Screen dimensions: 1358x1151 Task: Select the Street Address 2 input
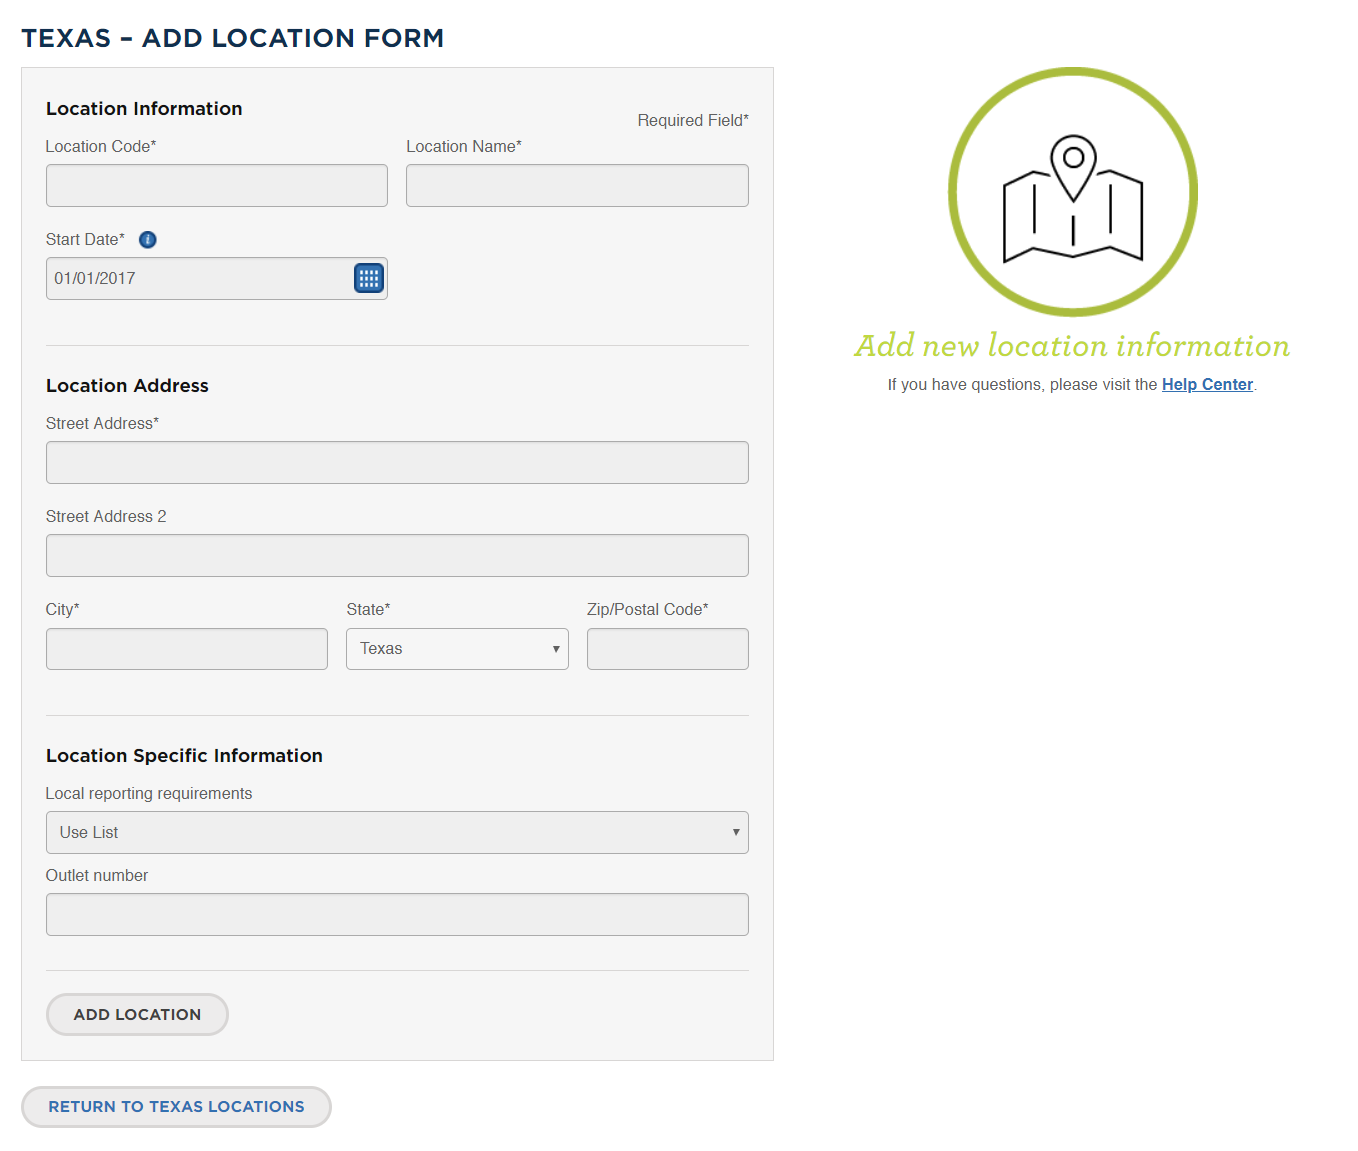pyautogui.click(x=397, y=556)
